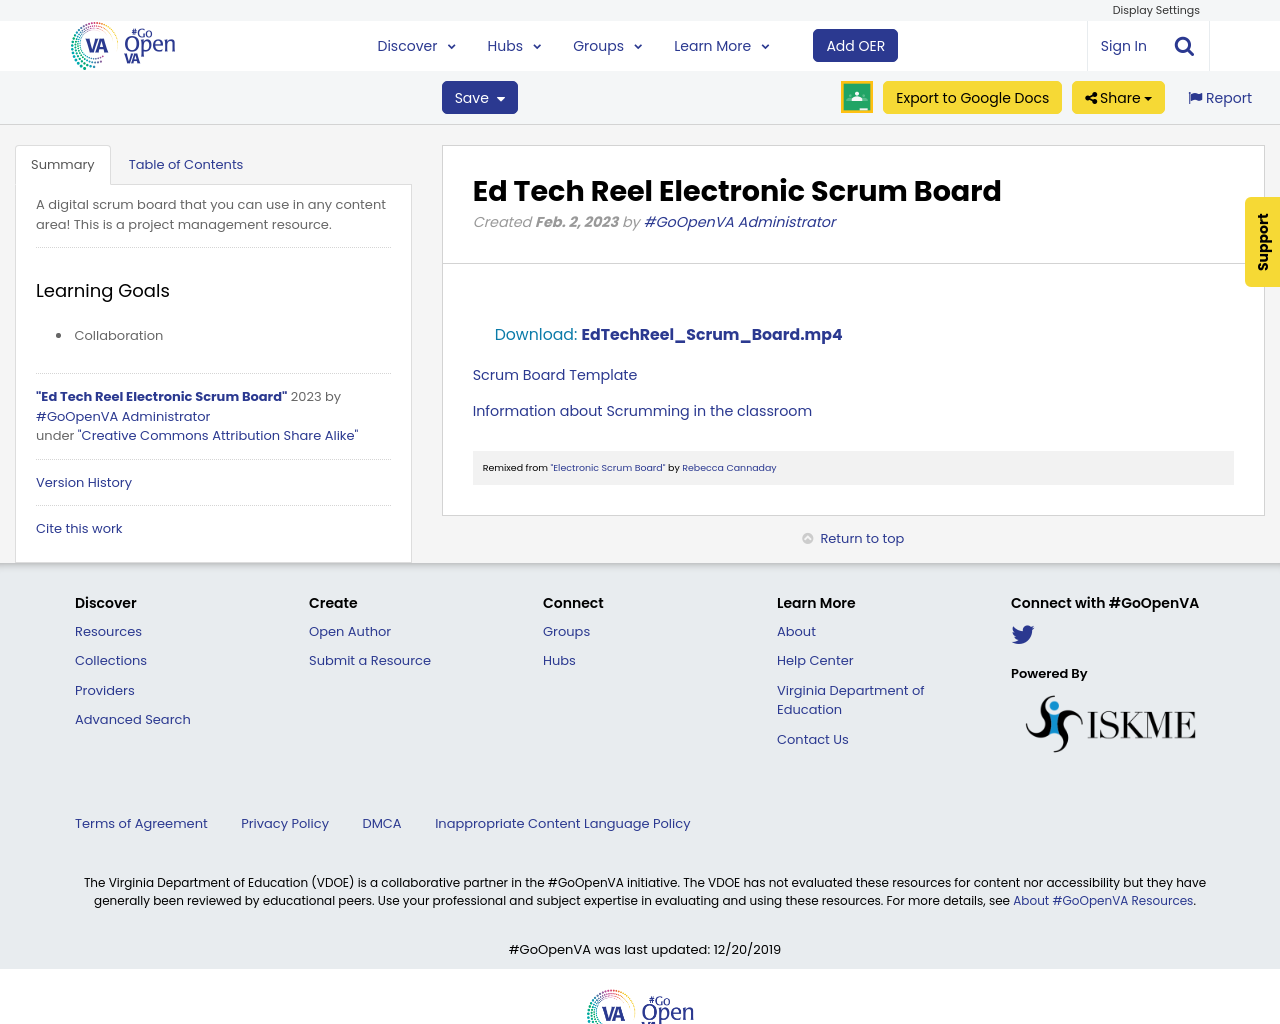1280x1024 pixels.
Task: Open the Learn More navigation menu
Action: tap(720, 45)
